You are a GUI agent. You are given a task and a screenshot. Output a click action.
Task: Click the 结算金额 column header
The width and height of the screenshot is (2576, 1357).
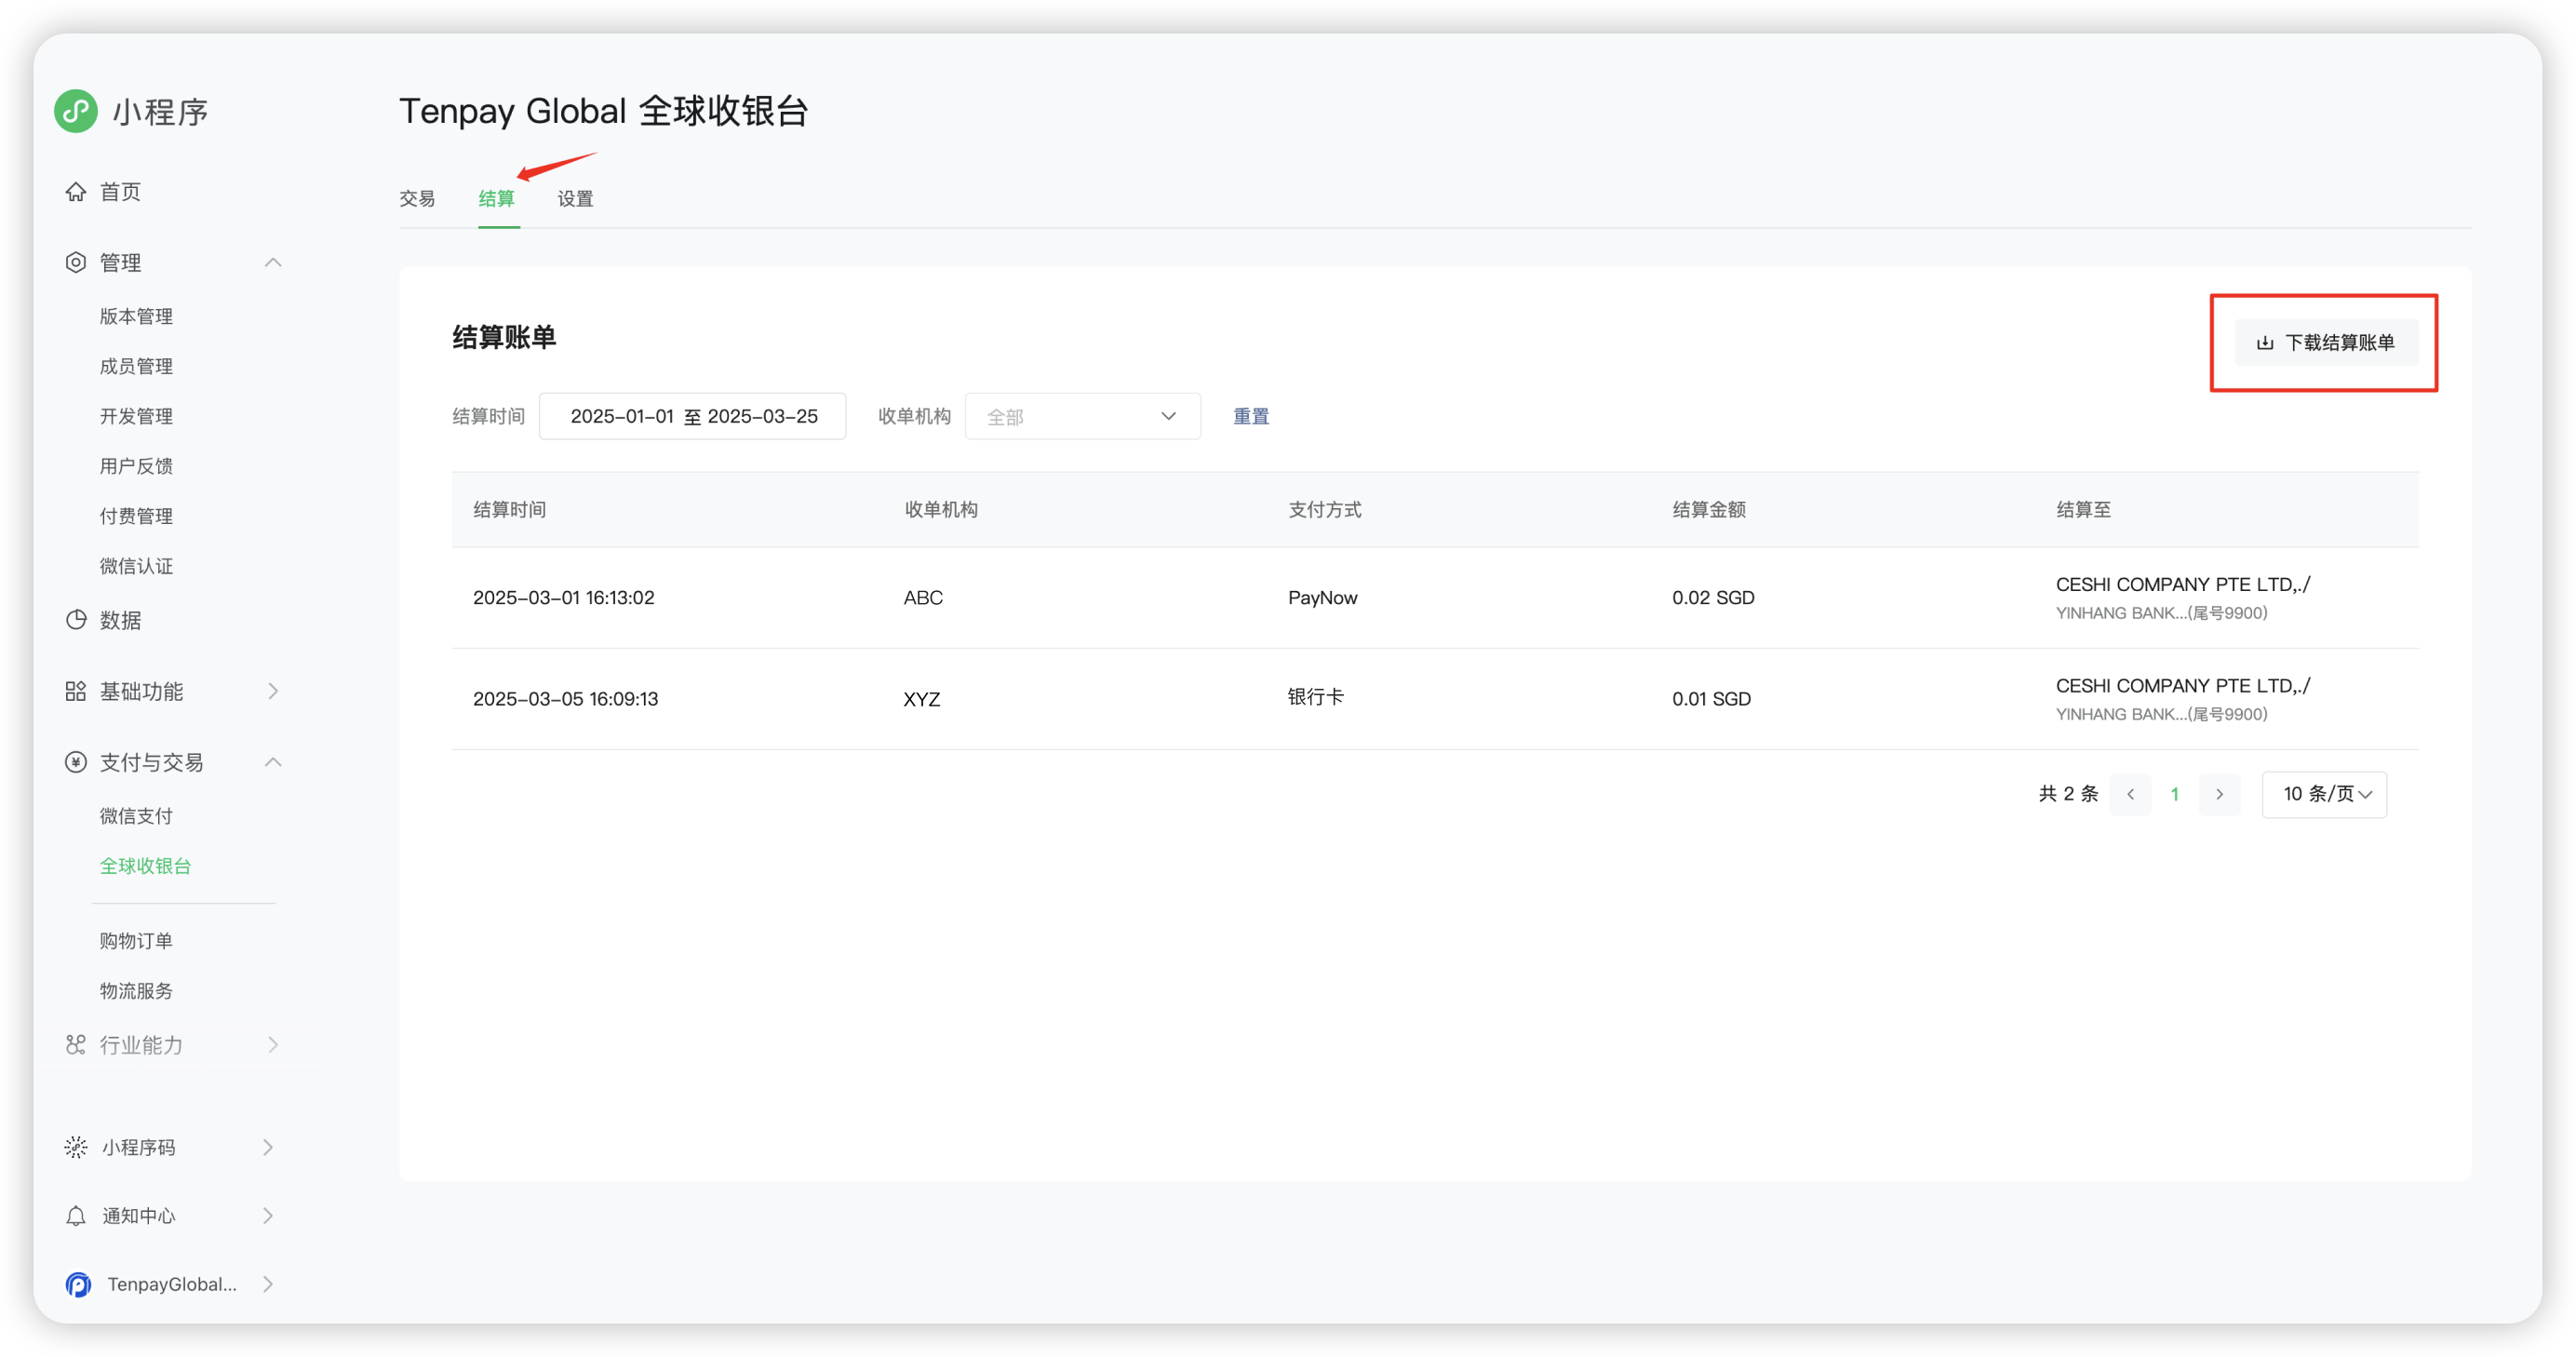coord(1709,510)
